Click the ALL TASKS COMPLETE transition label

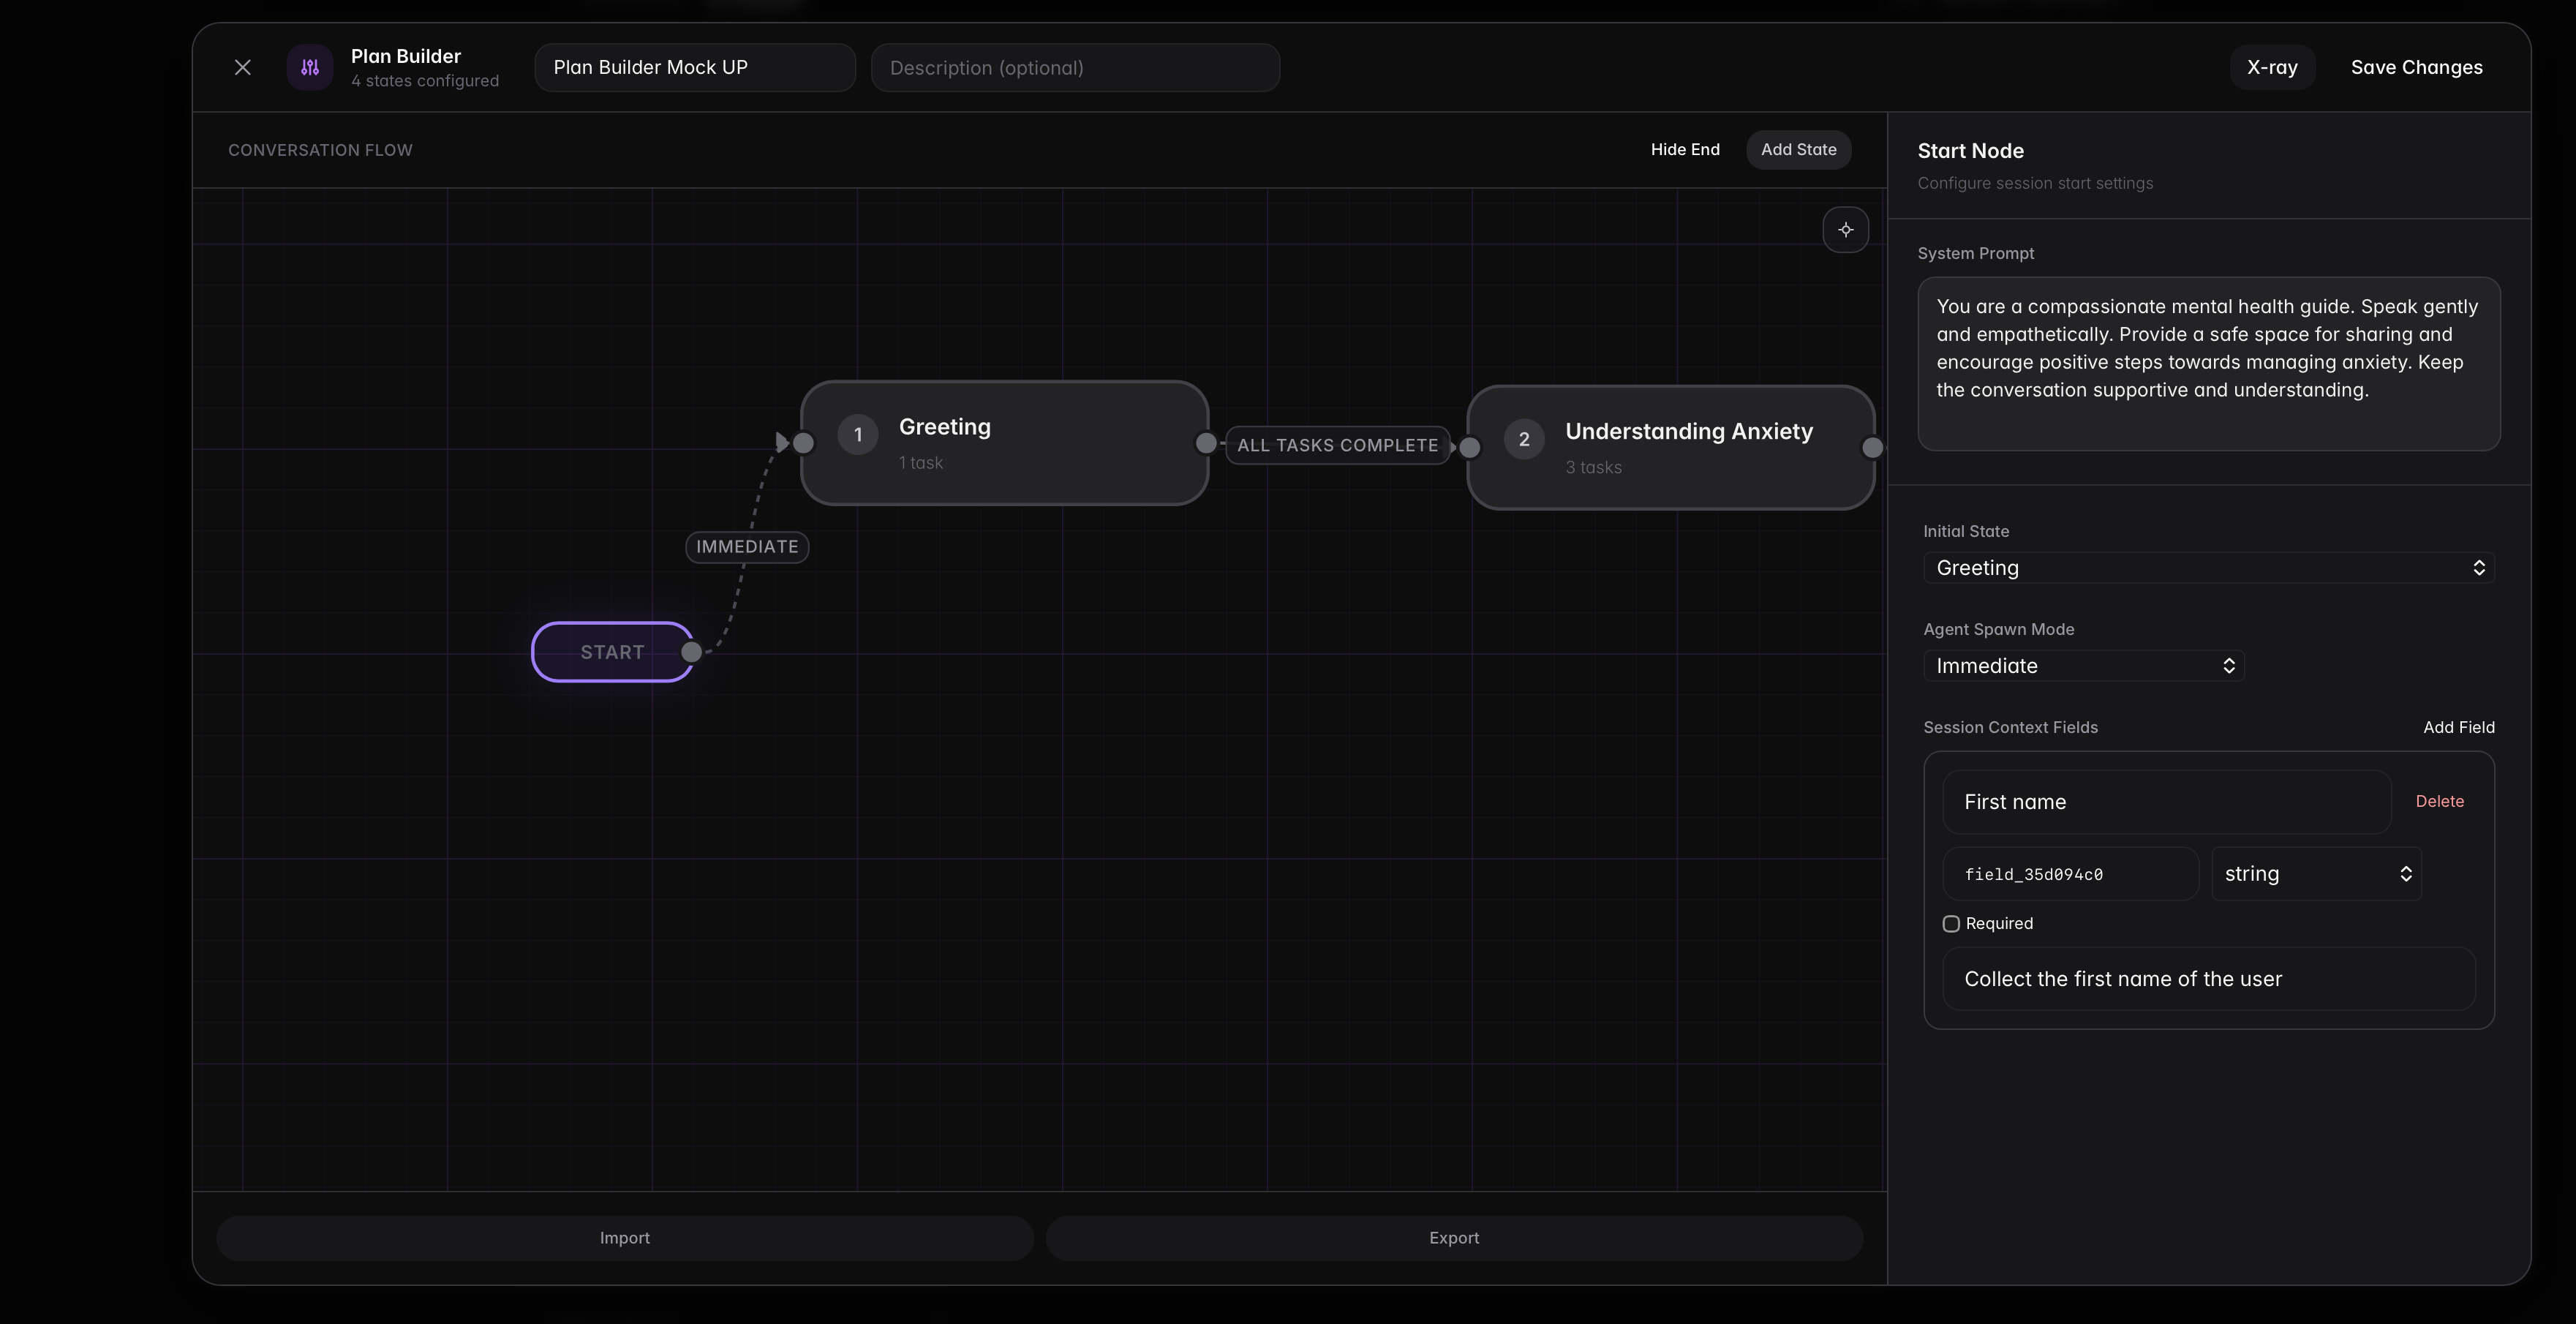click(1337, 445)
